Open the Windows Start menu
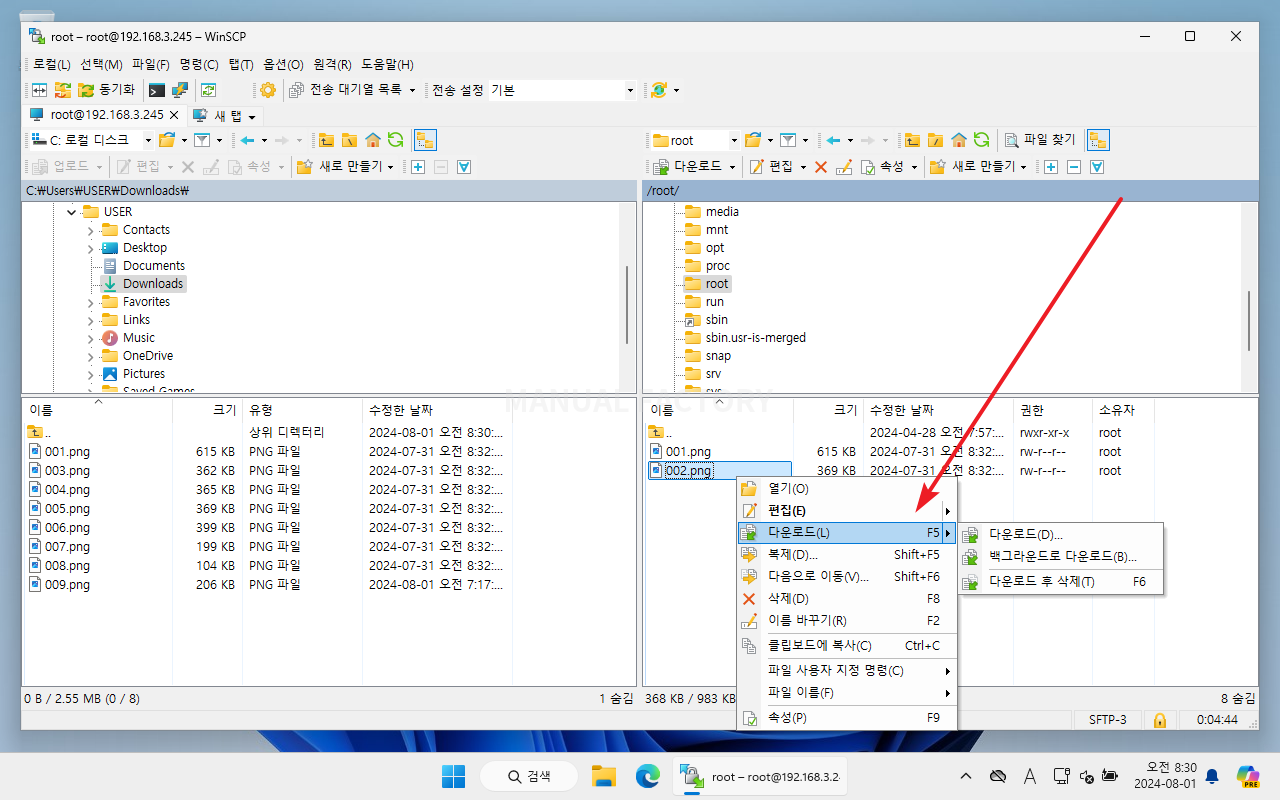This screenshot has width=1280, height=800. coord(453,776)
